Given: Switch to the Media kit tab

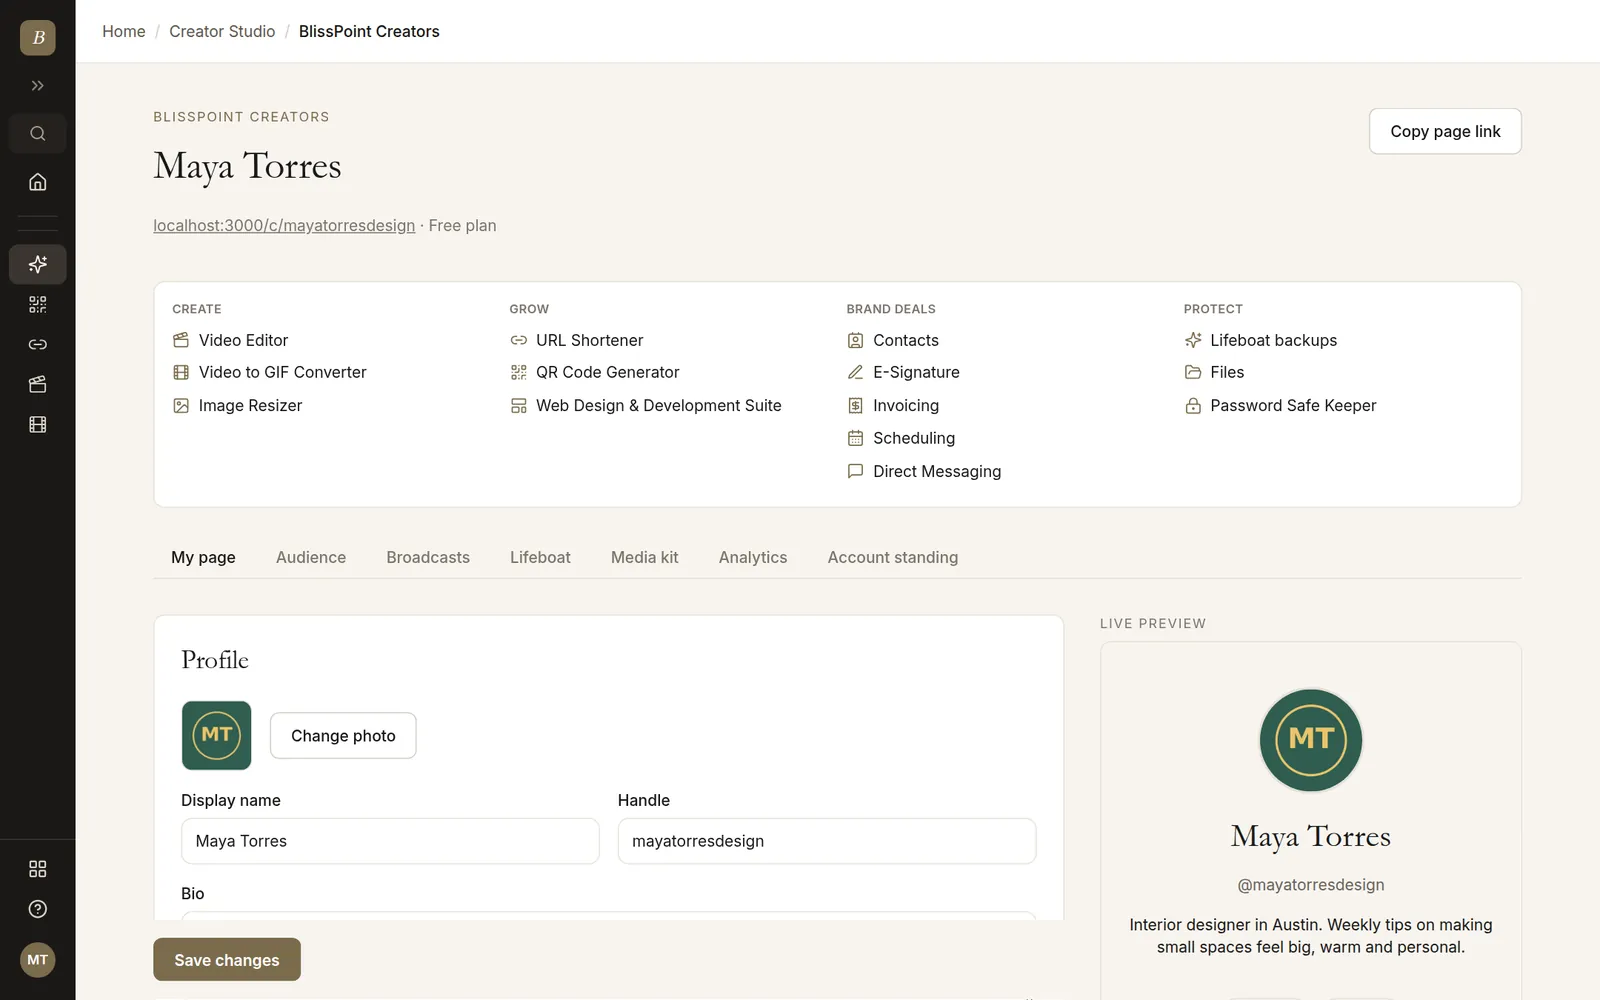Looking at the screenshot, I should tap(645, 557).
